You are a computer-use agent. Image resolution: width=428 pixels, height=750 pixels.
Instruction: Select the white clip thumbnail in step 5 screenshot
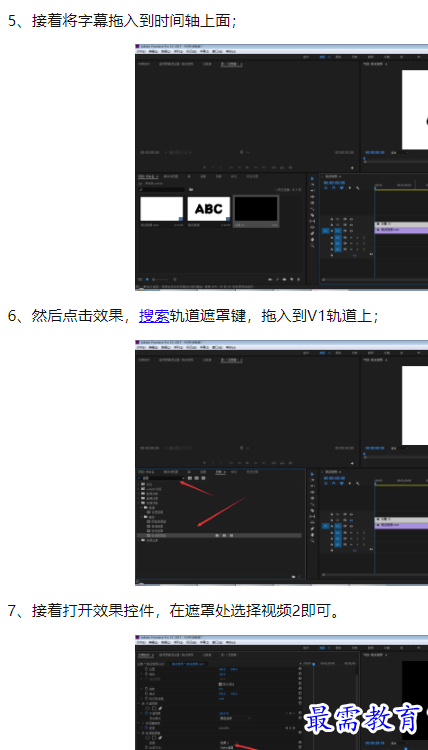coord(162,209)
